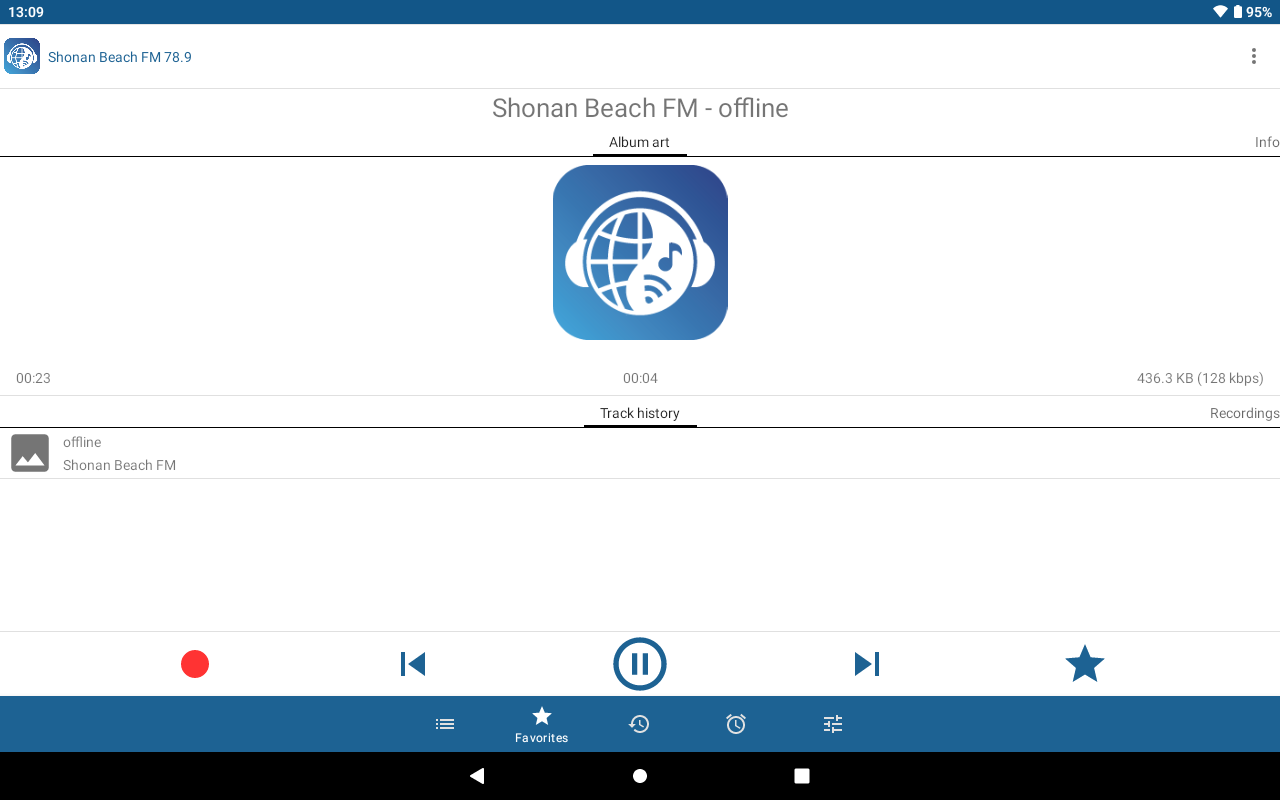The height and width of the screenshot is (800, 1280).
Task: Skip to the previous station
Action: pos(413,664)
